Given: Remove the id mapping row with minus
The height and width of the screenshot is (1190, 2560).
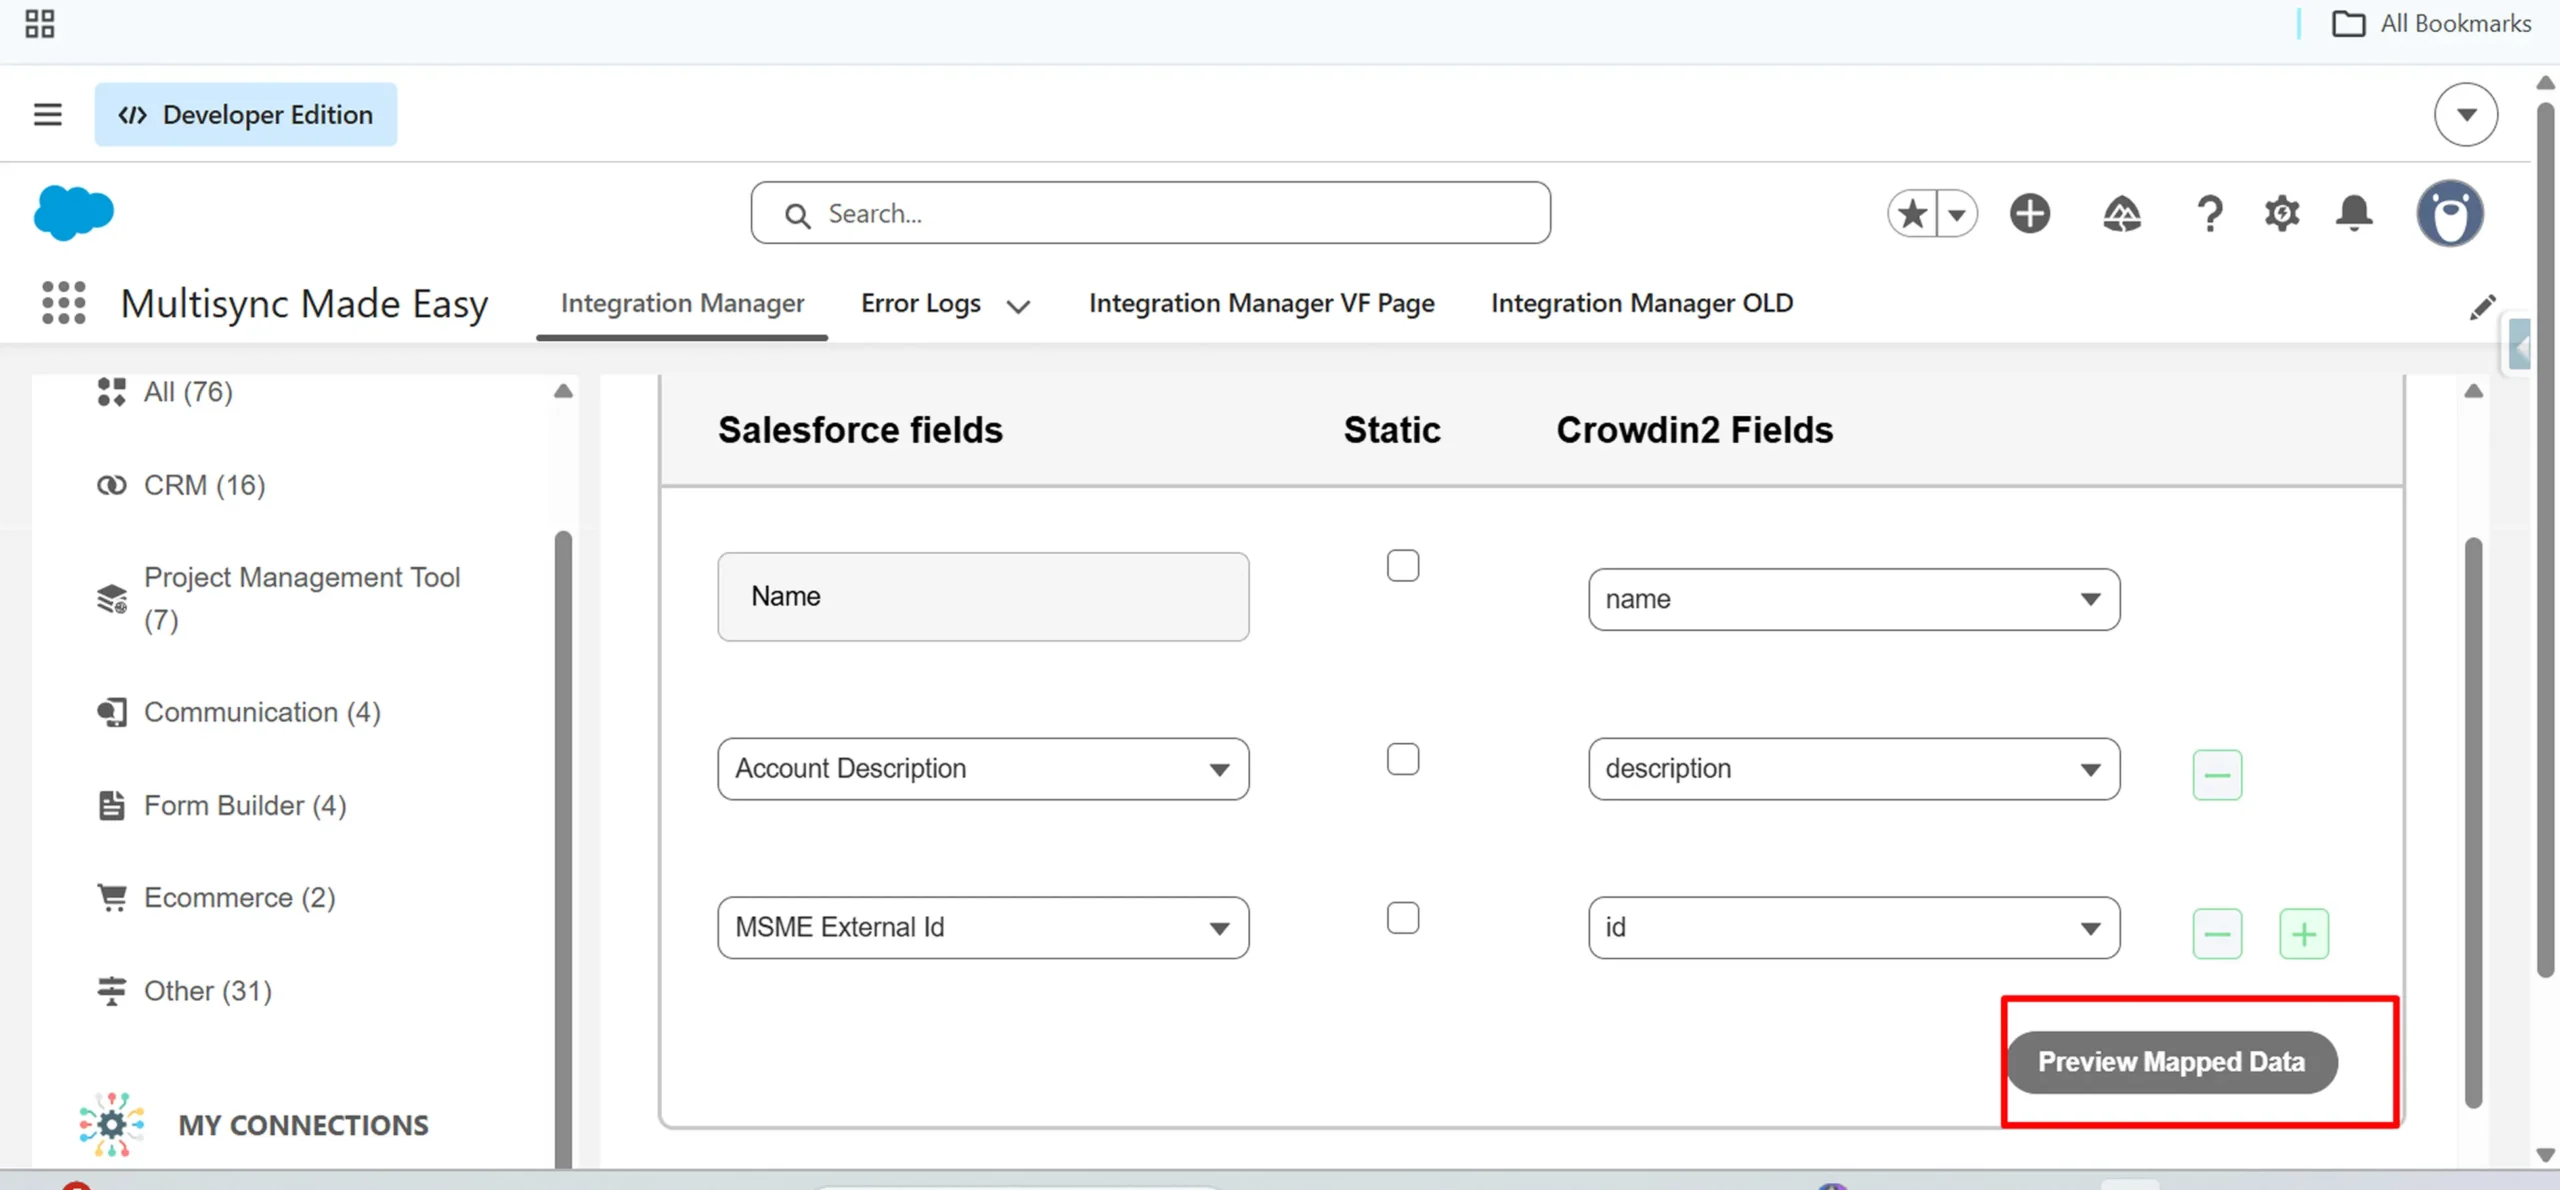Looking at the screenshot, I should (x=2217, y=934).
